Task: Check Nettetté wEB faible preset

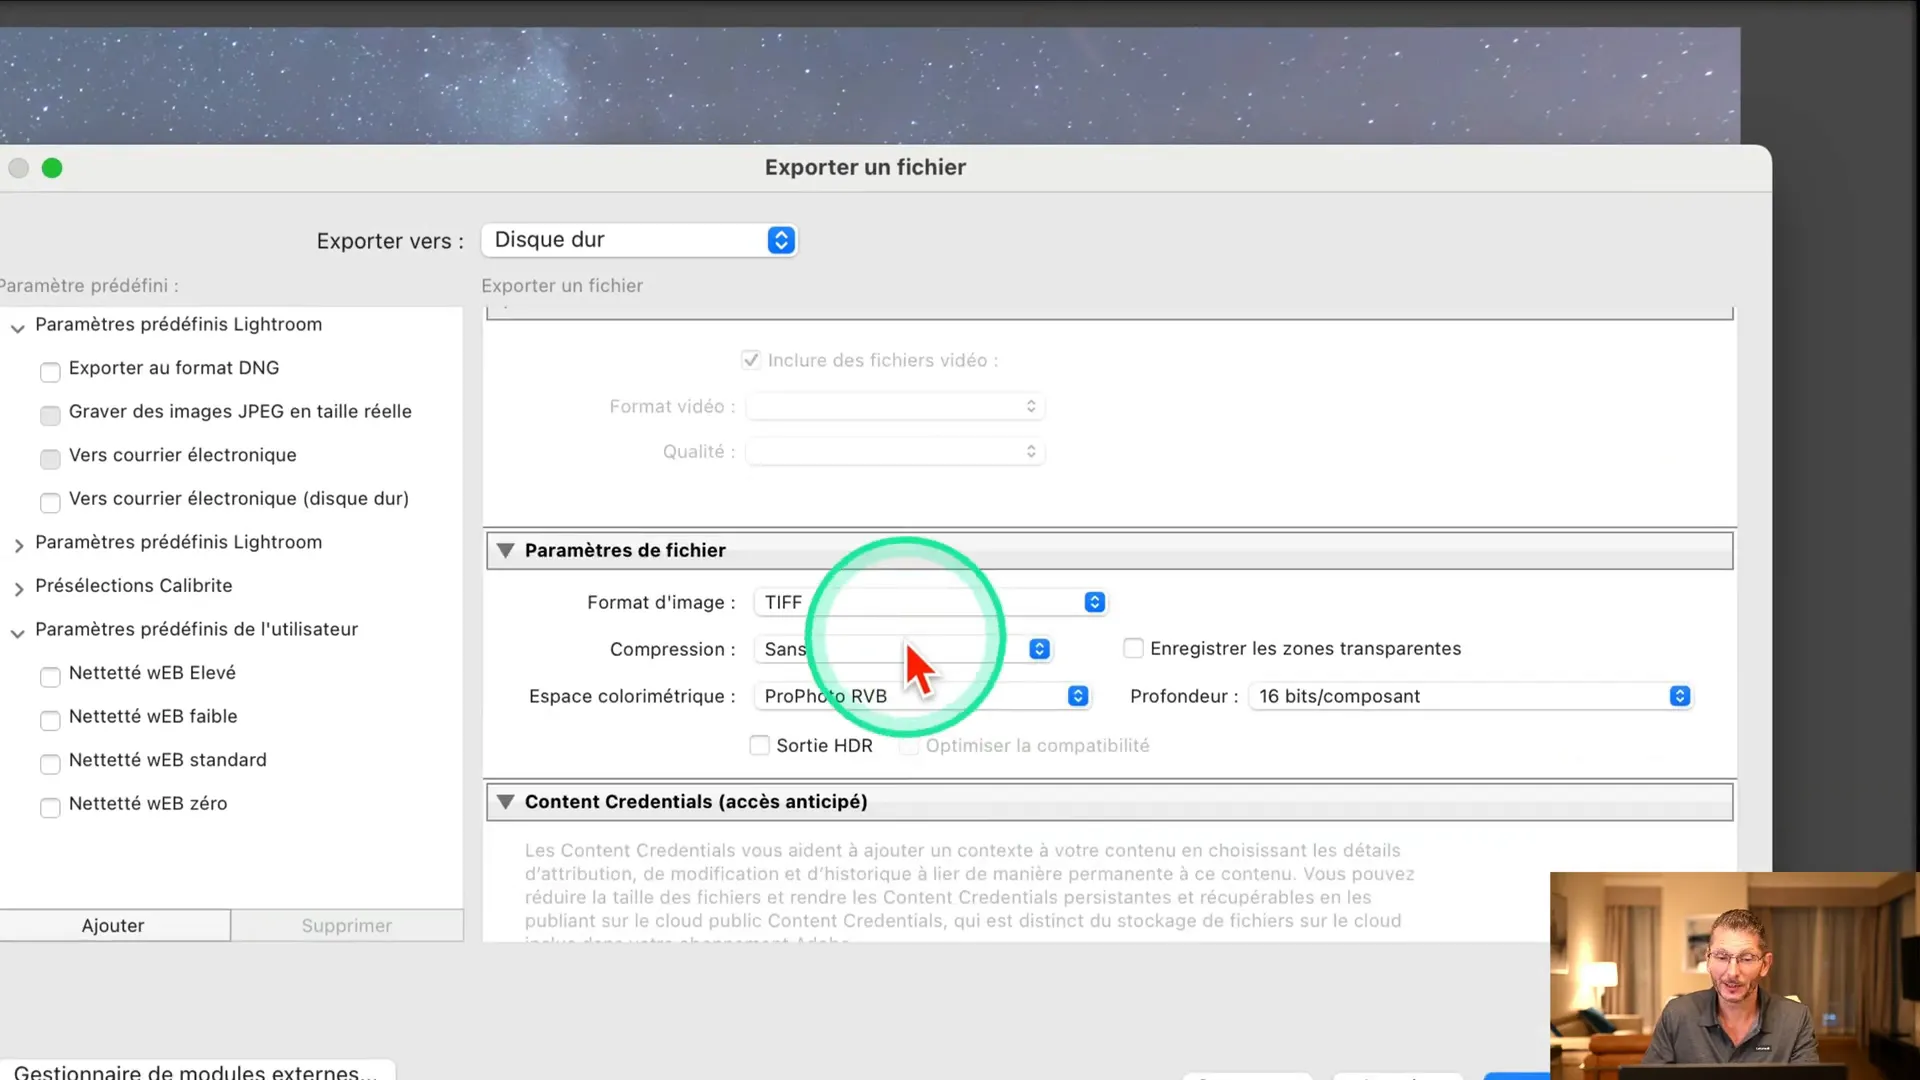Action: click(x=50, y=720)
